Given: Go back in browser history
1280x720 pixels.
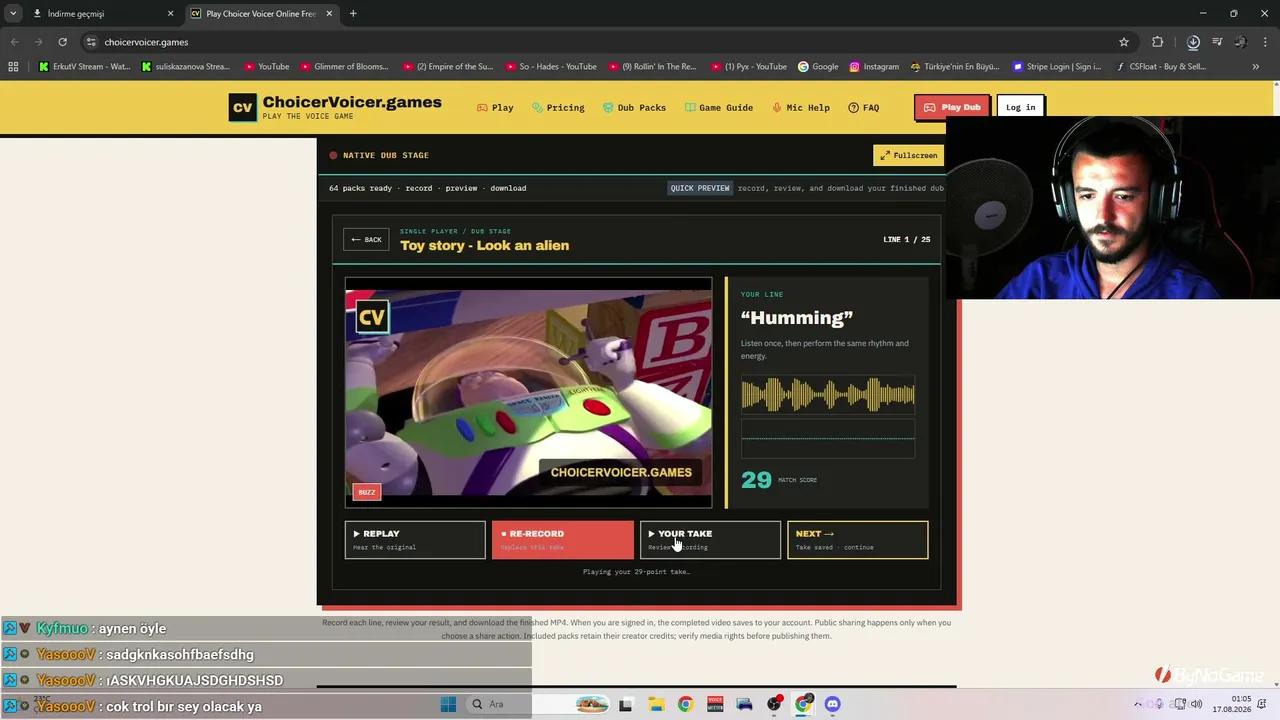Looking at the screenshot, I should click(14, 42).
